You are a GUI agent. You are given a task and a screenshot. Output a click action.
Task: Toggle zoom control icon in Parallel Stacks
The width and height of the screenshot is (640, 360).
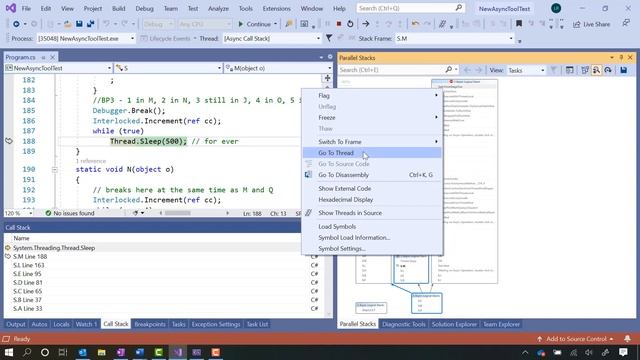point(596,70)
